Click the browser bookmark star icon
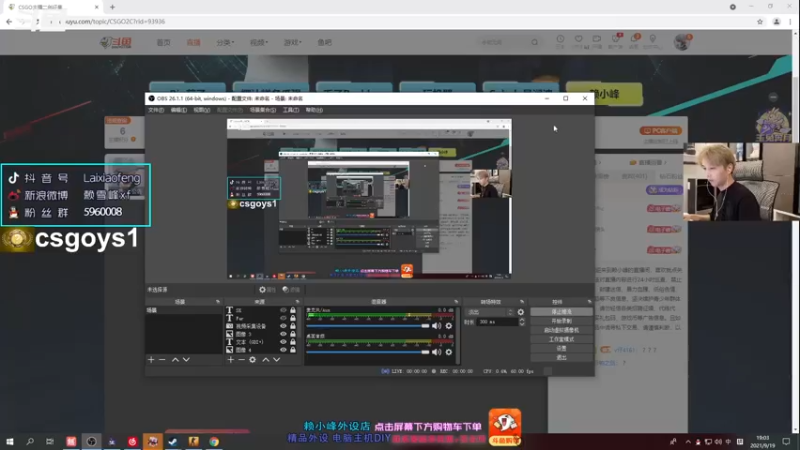Viewport: 800px width, 450px height. click(x=760, y=21)
